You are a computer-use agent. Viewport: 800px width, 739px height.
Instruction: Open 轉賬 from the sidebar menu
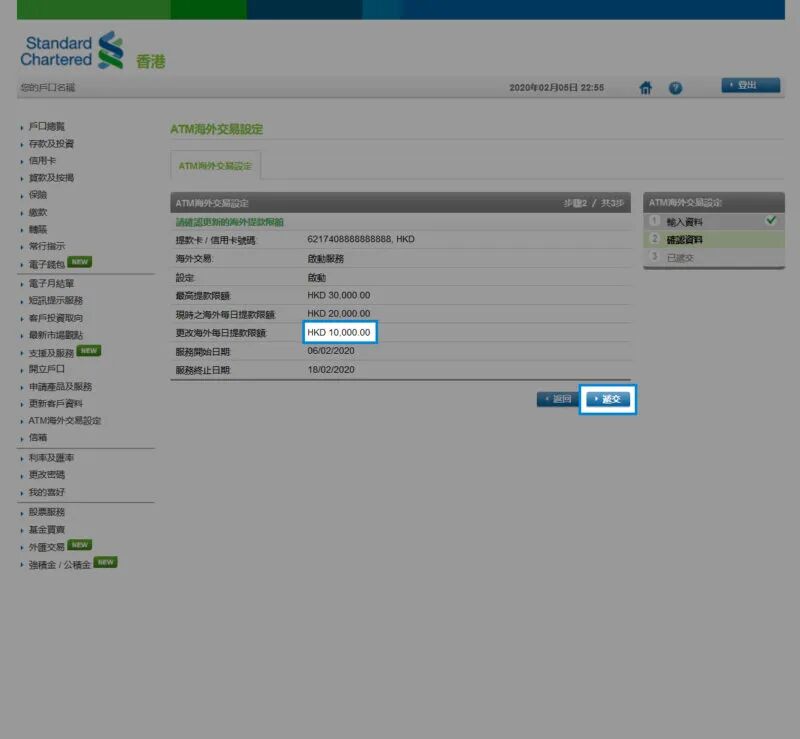tap(38, 229)
